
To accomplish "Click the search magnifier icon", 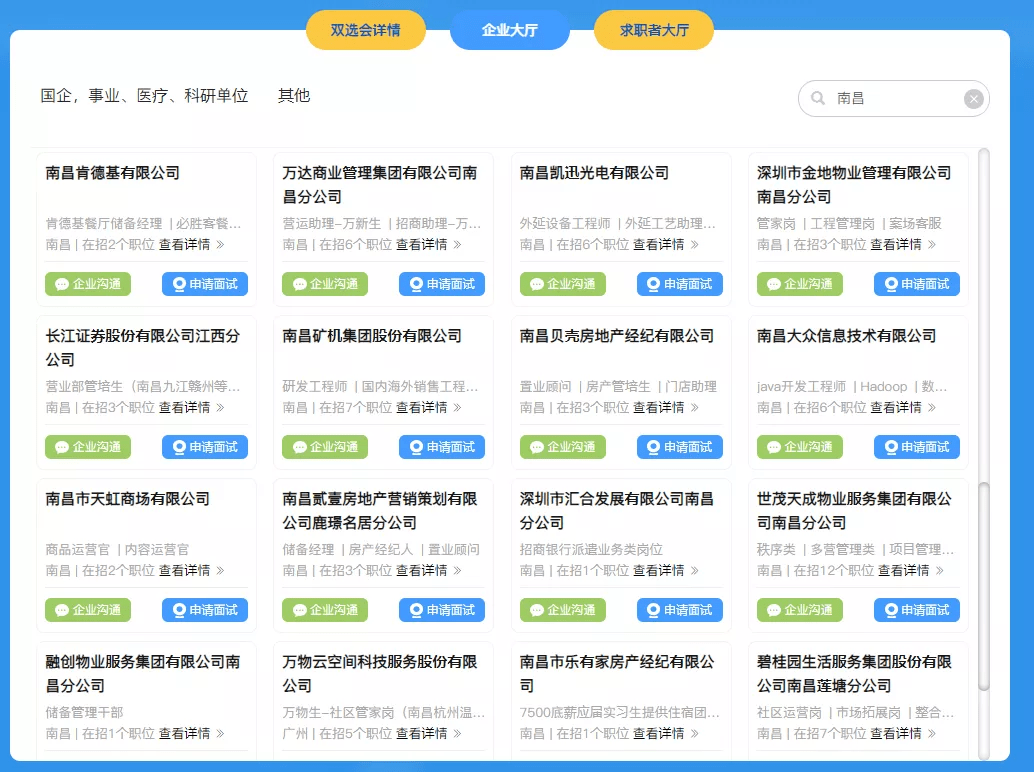I will pyautogui.click(x=818, y=98).
